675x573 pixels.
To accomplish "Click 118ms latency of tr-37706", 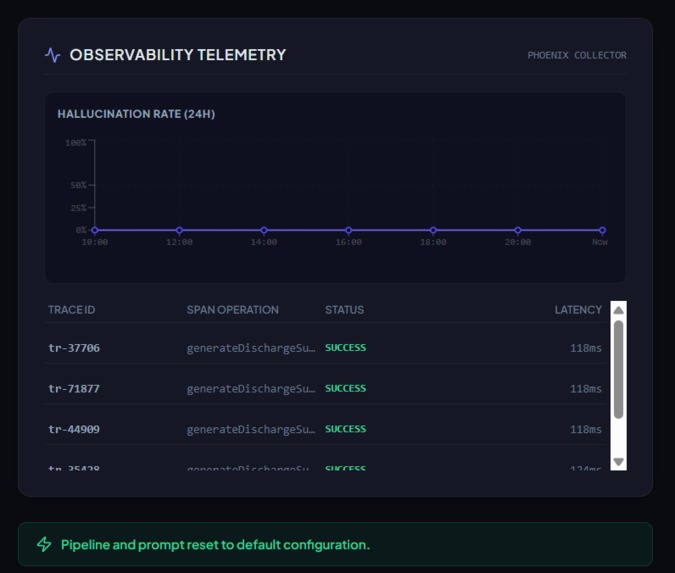I will coord(586,348).
